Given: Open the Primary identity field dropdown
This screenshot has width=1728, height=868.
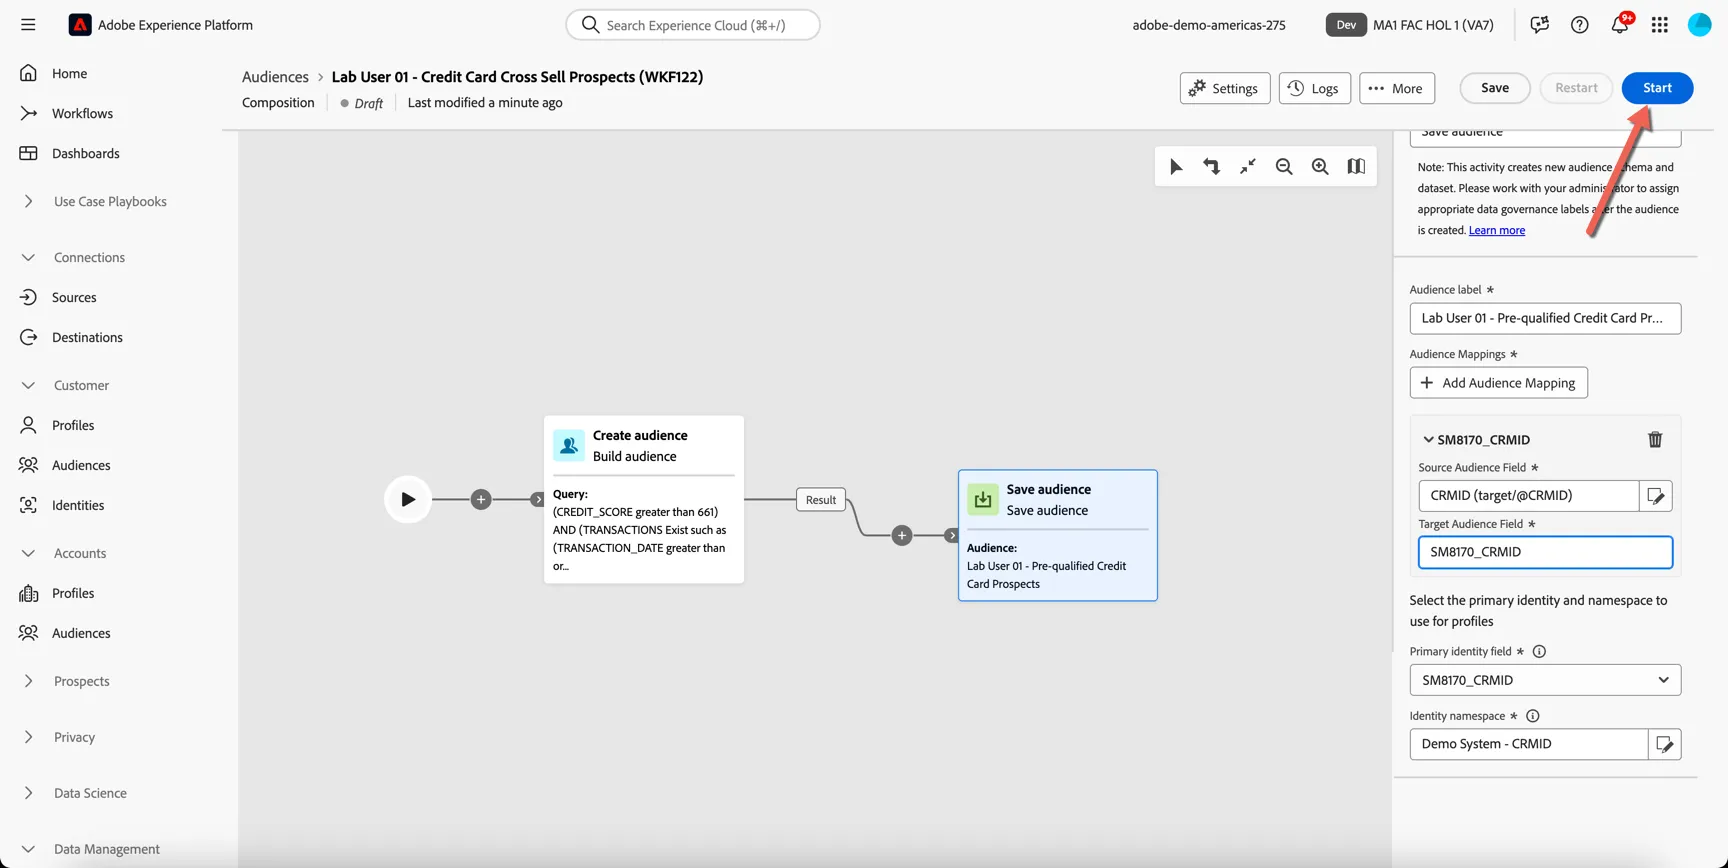Looking at the screenshot, I should click(x=1545, y=680).
